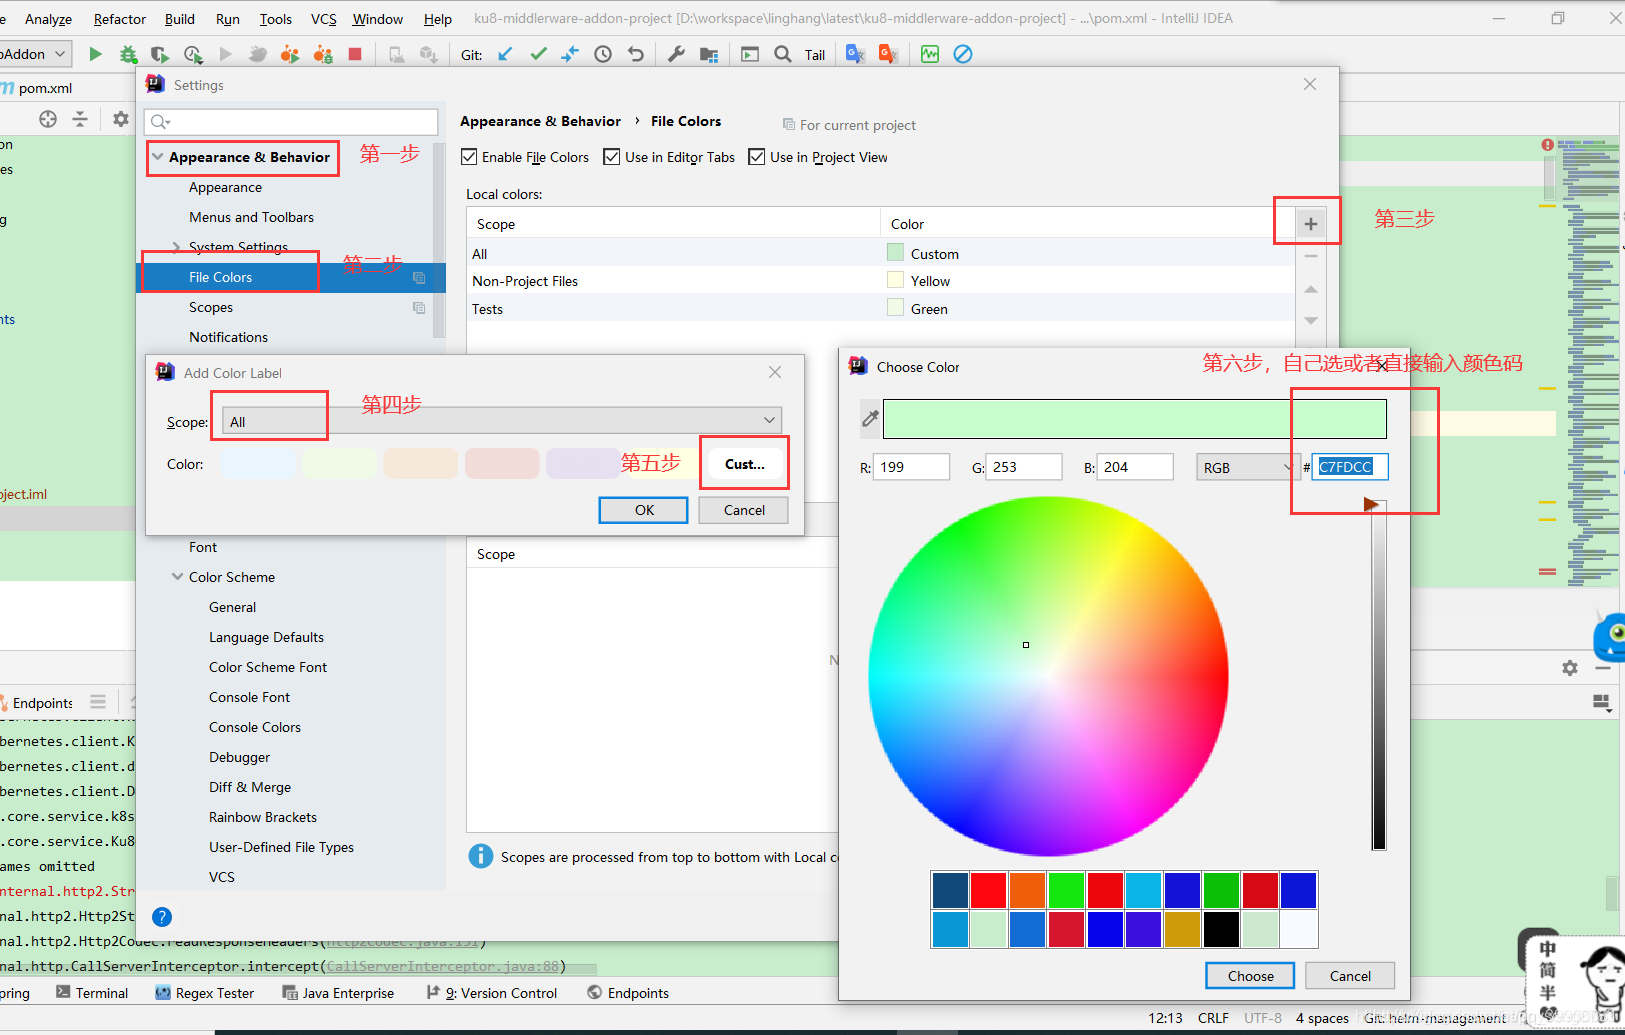Select the blue color label swatch
The image size is (1625, 1035).
pyautogui.click(x=258, y=464)
